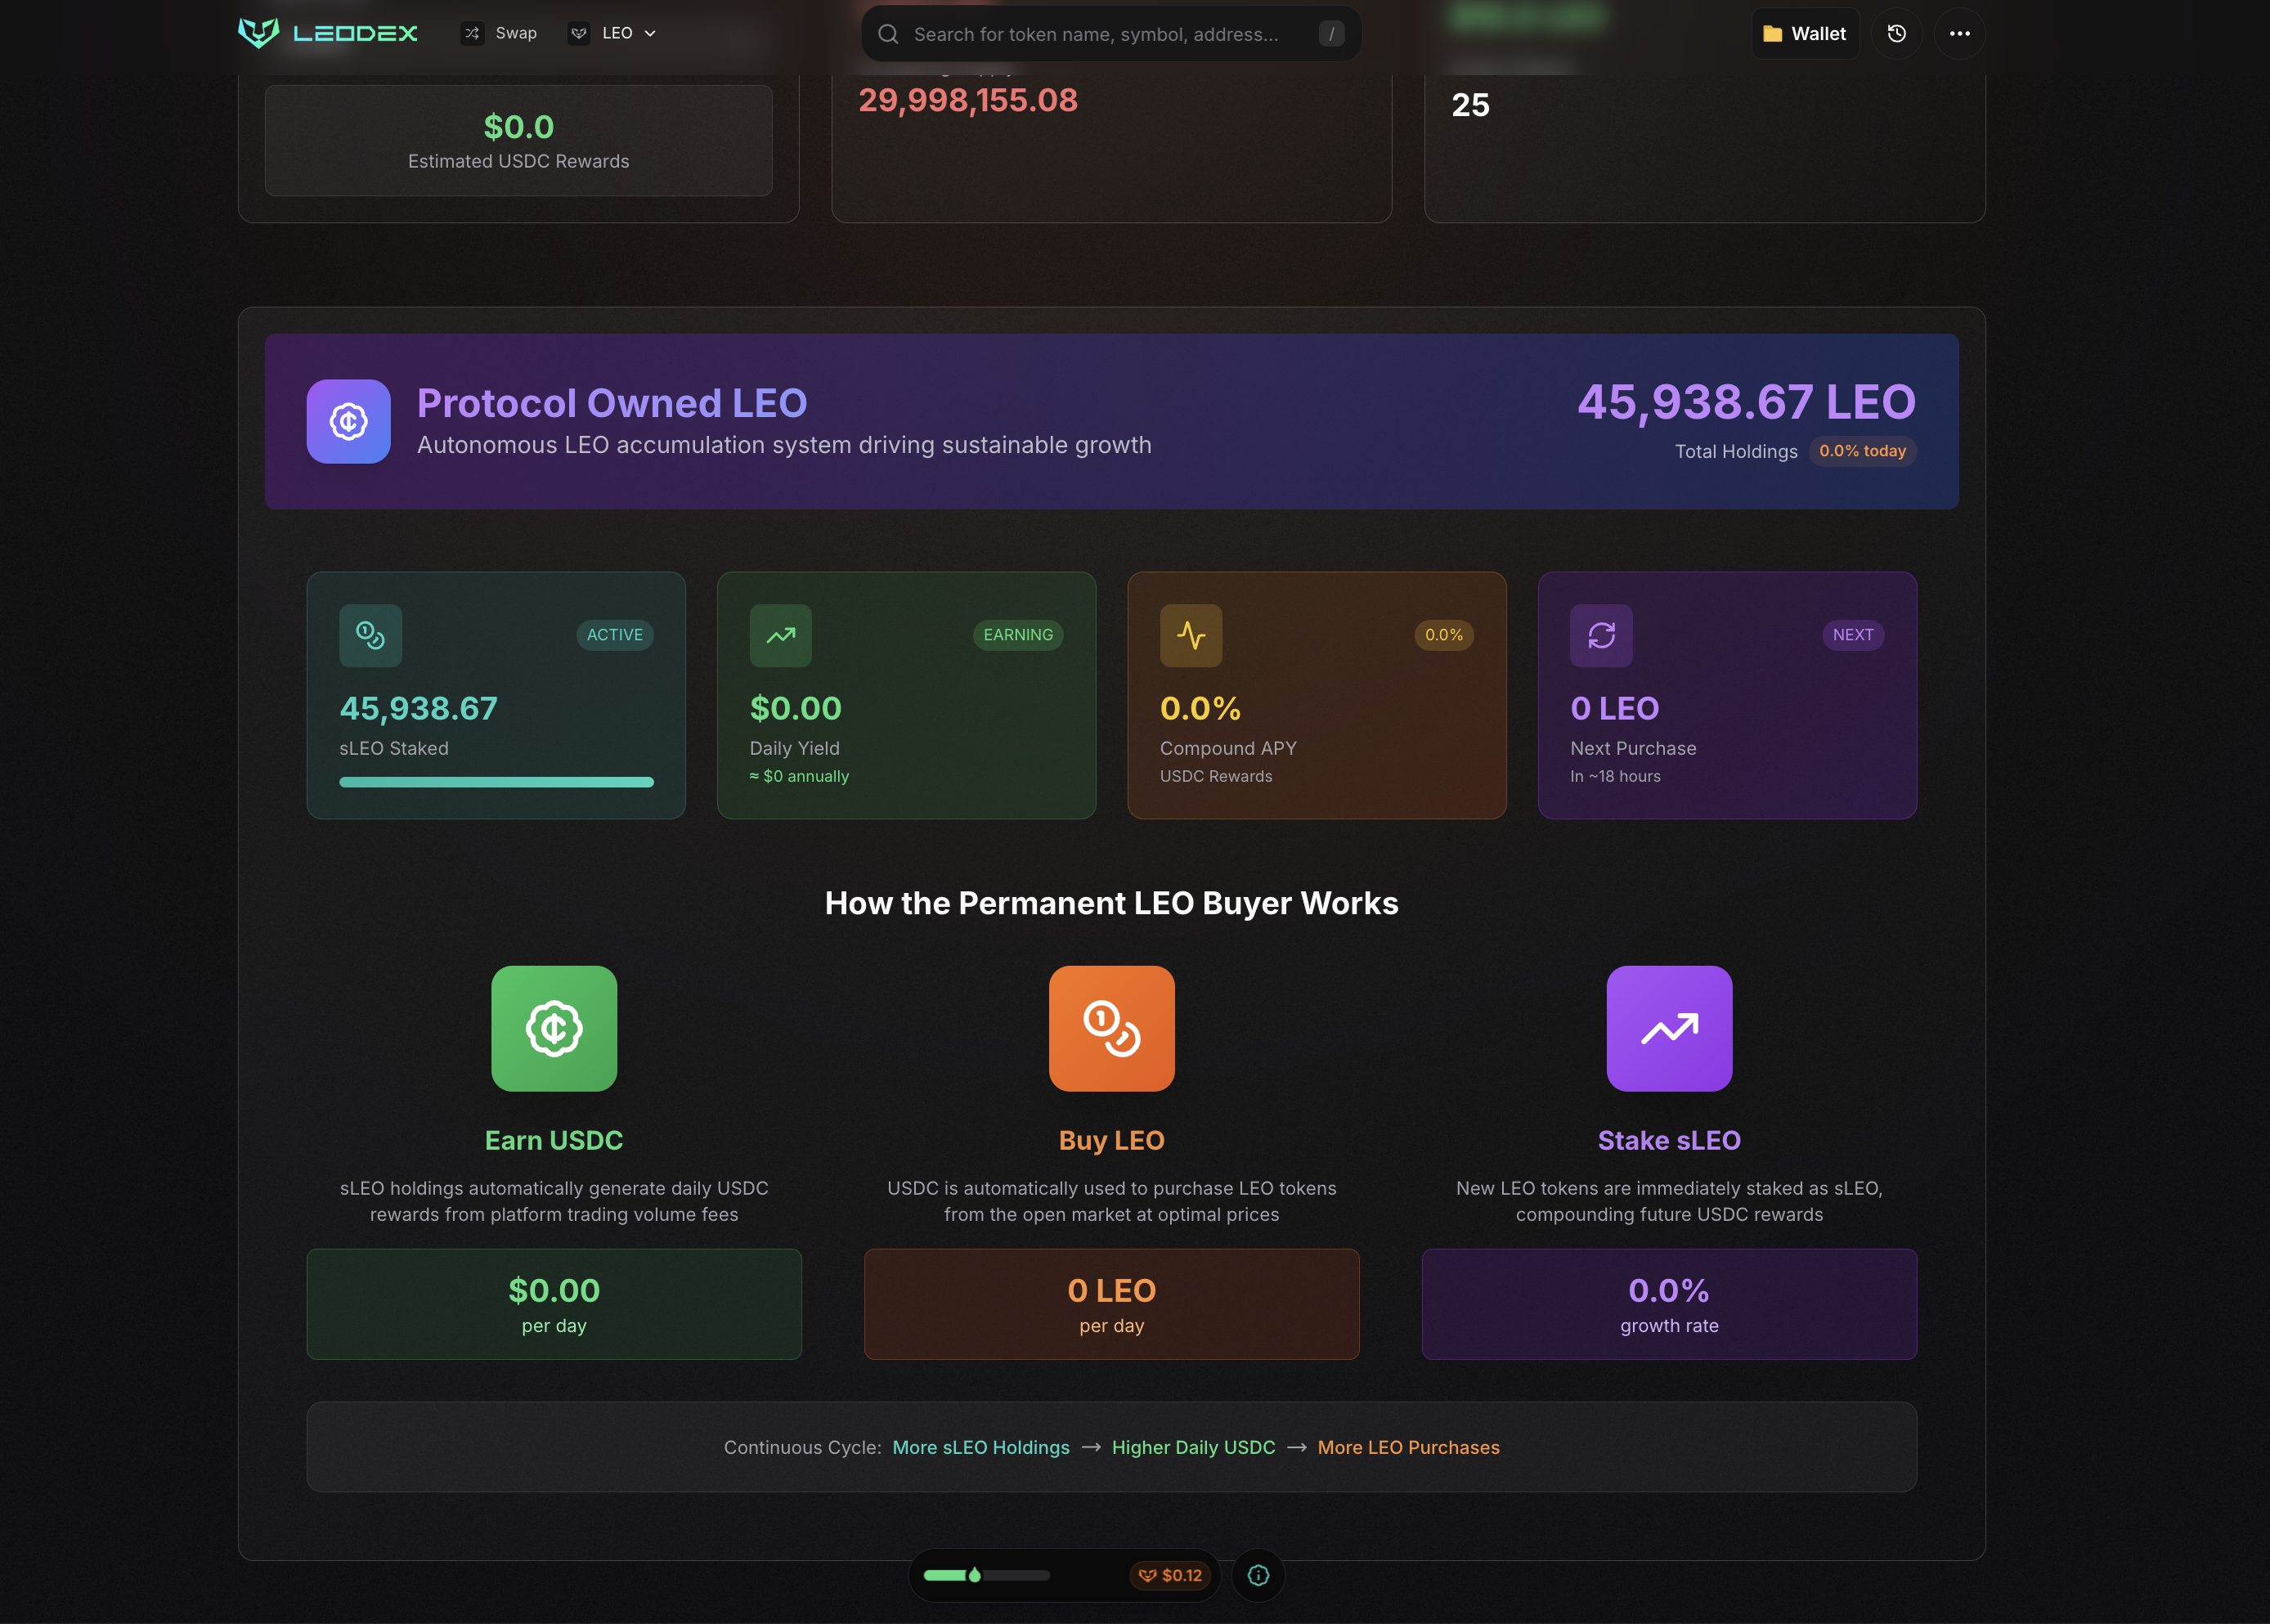2270x1624 pixels.
Task: Click the ACTIVE status badge
Action: [615, 635]
